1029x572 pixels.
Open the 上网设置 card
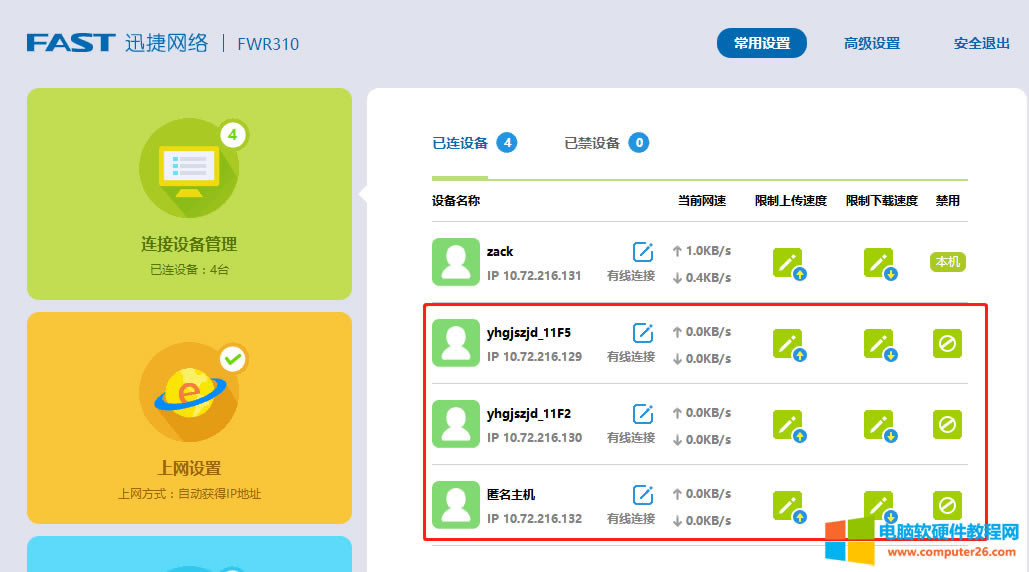point(189,418)
